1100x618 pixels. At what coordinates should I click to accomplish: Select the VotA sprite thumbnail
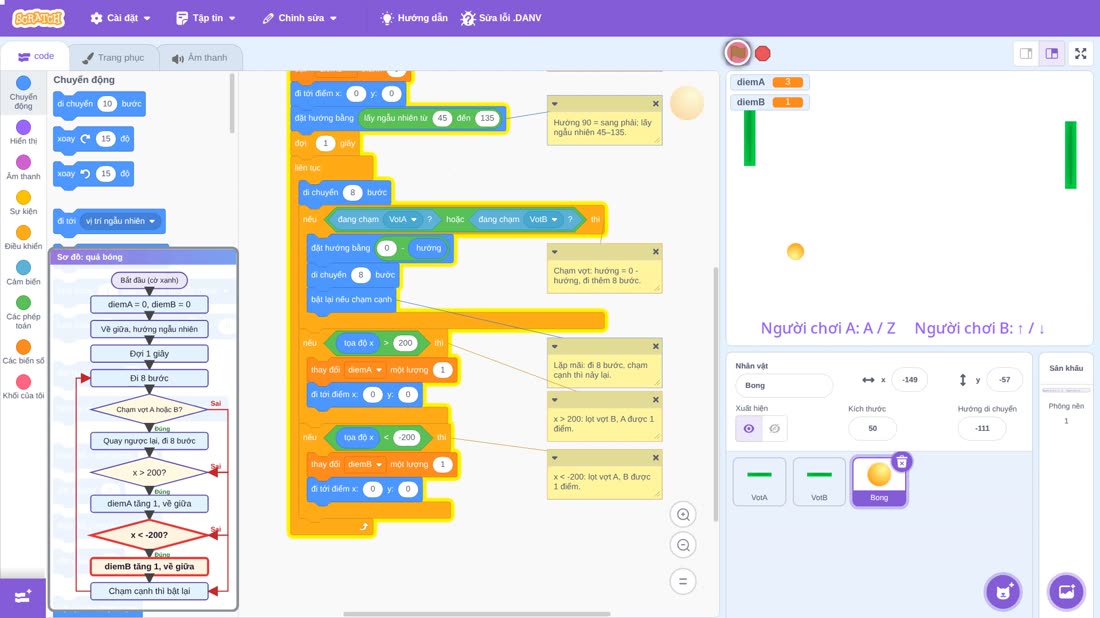tap(759, 481)
